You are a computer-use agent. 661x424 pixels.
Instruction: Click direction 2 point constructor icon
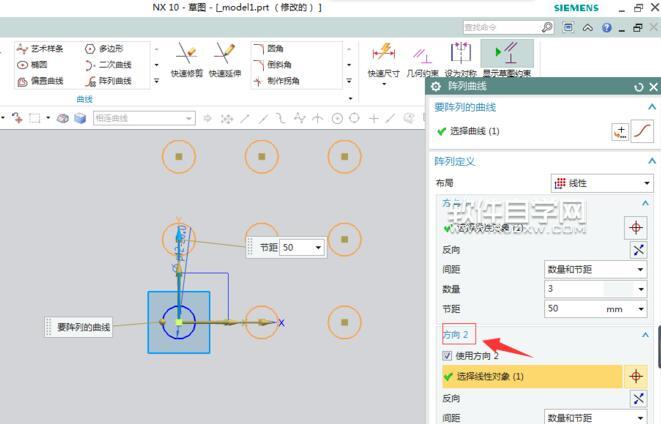(636, 376)
